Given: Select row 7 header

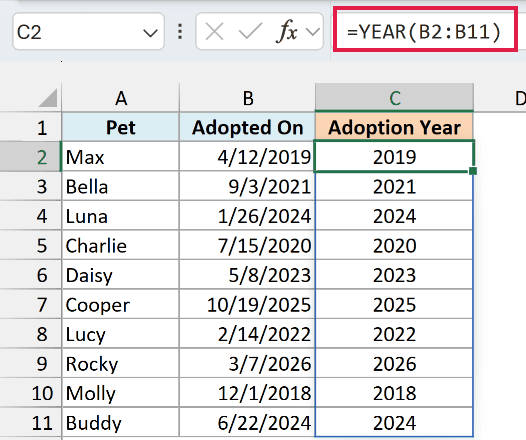Looking at the screenshot, I should click(31, 305).
